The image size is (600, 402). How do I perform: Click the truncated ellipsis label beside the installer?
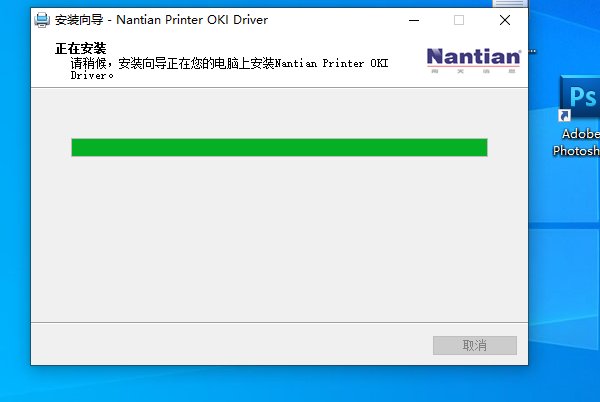pyautogui.click(x=532, y=51)
